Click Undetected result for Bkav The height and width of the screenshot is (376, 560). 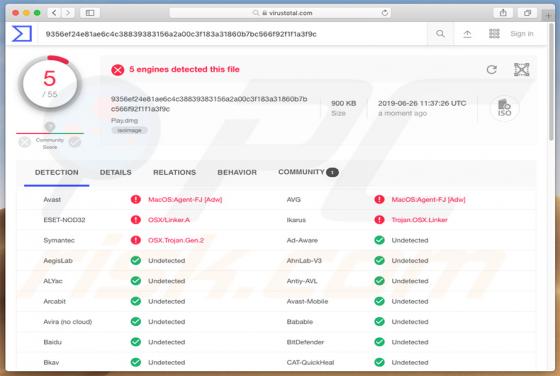point(166,362)
